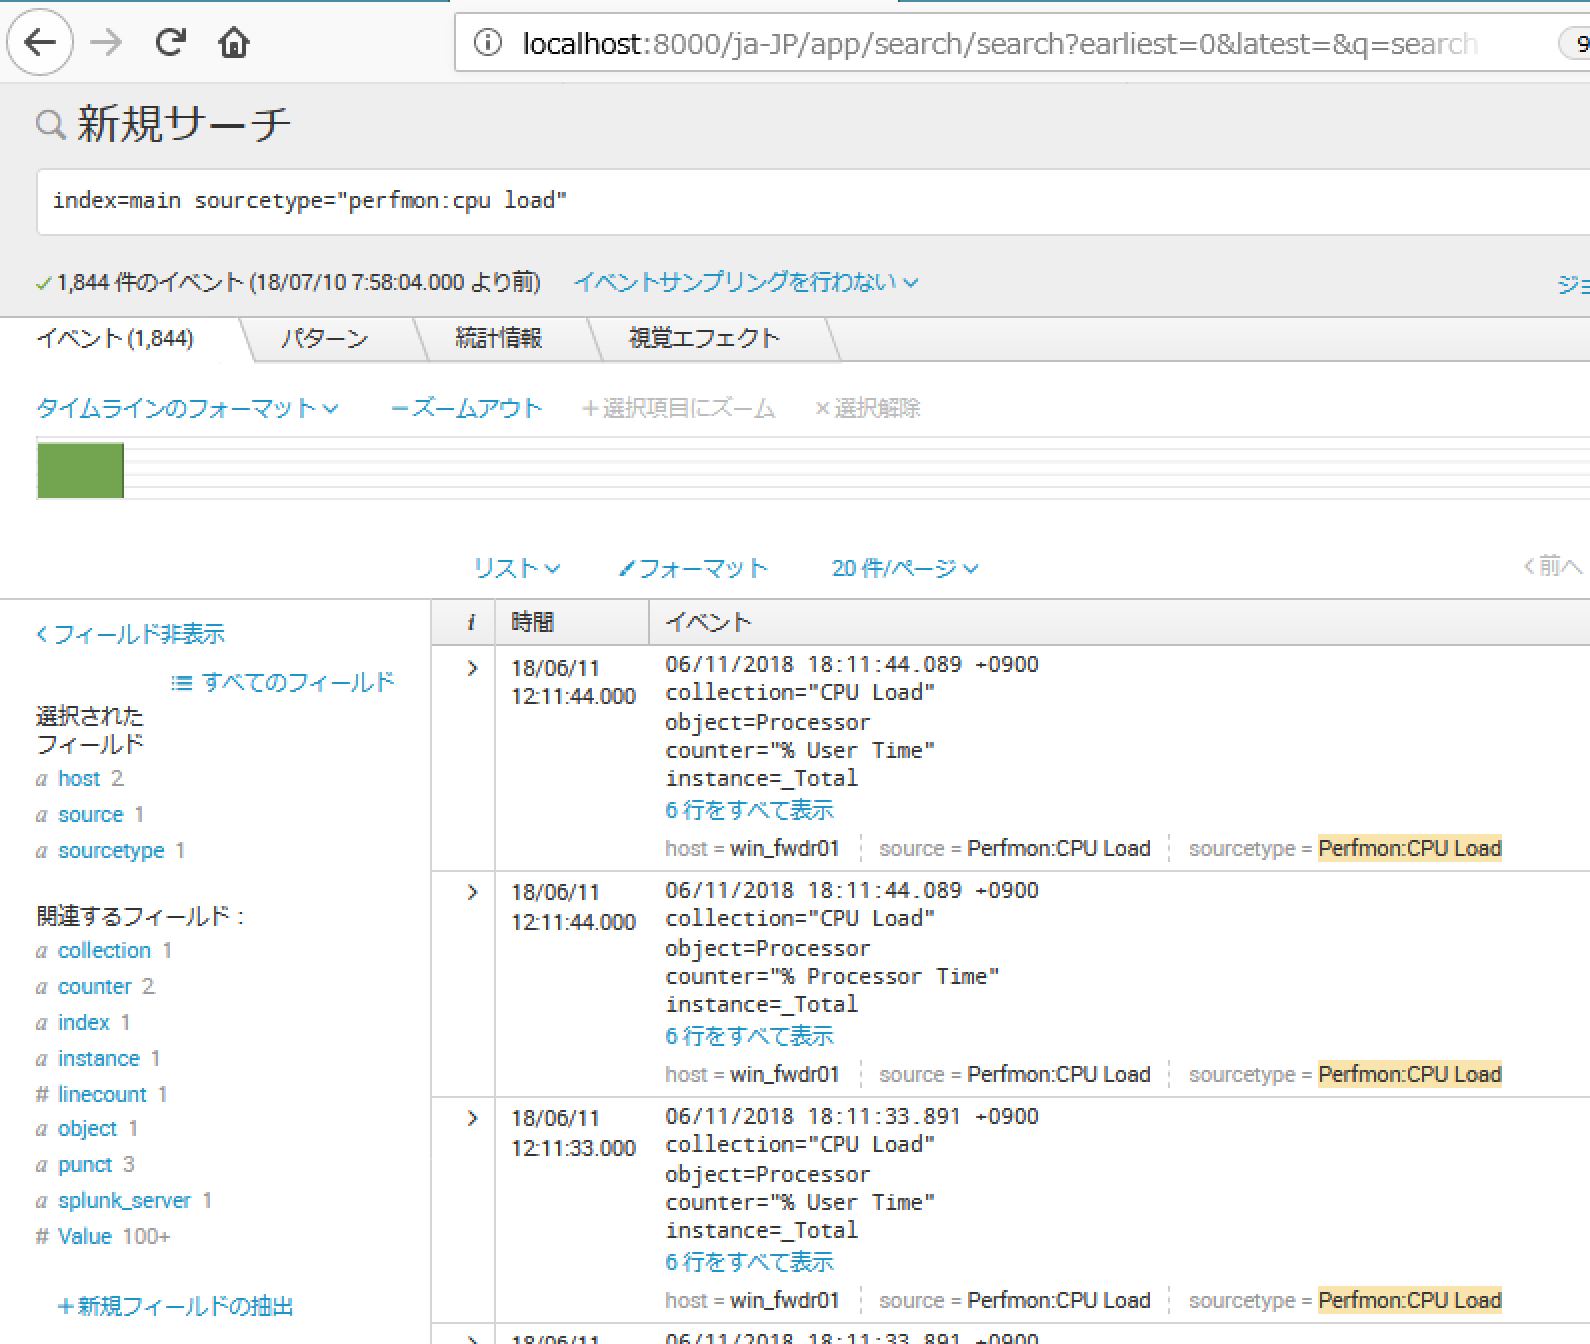The width and height of the screenshot is (1590, 1344).
Task: Click the browser back arrow button
Action: [40, 43]
